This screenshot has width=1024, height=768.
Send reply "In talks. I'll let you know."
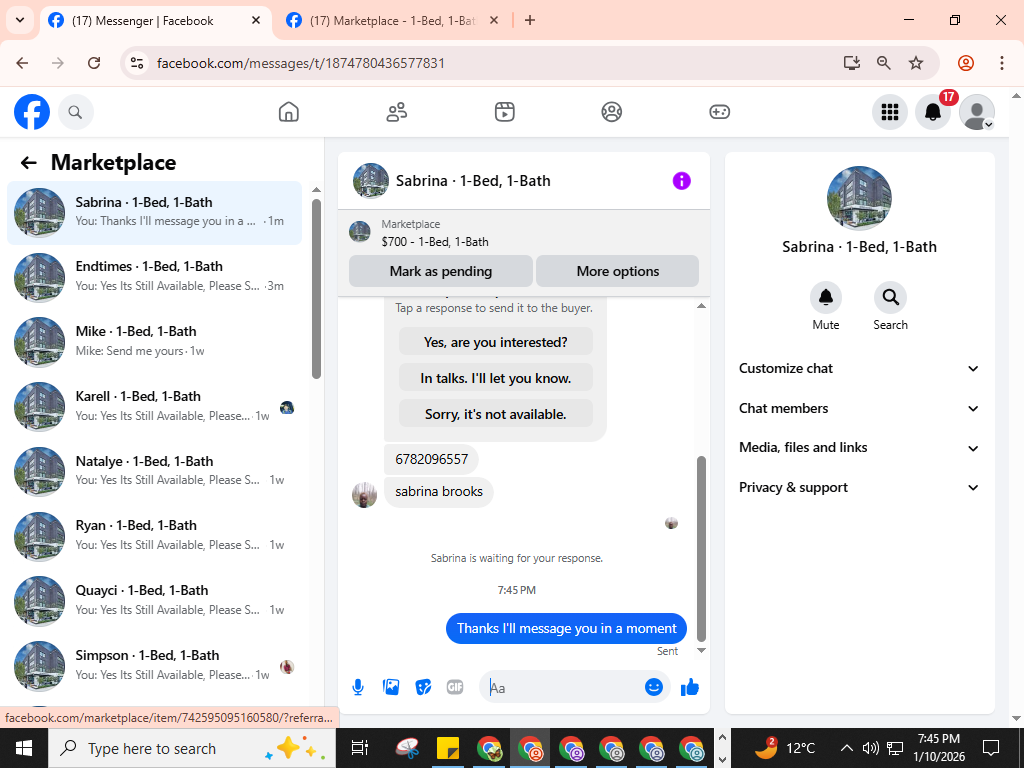496,378
